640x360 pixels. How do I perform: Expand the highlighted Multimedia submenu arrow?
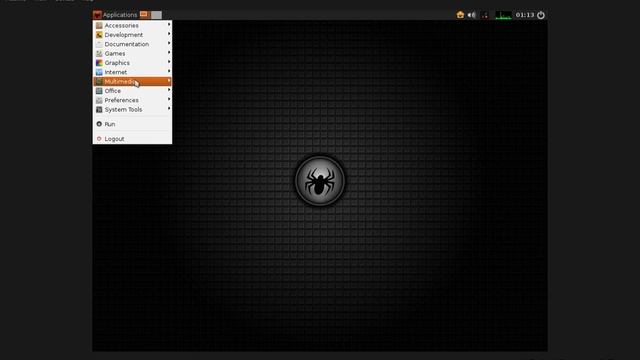169,81
